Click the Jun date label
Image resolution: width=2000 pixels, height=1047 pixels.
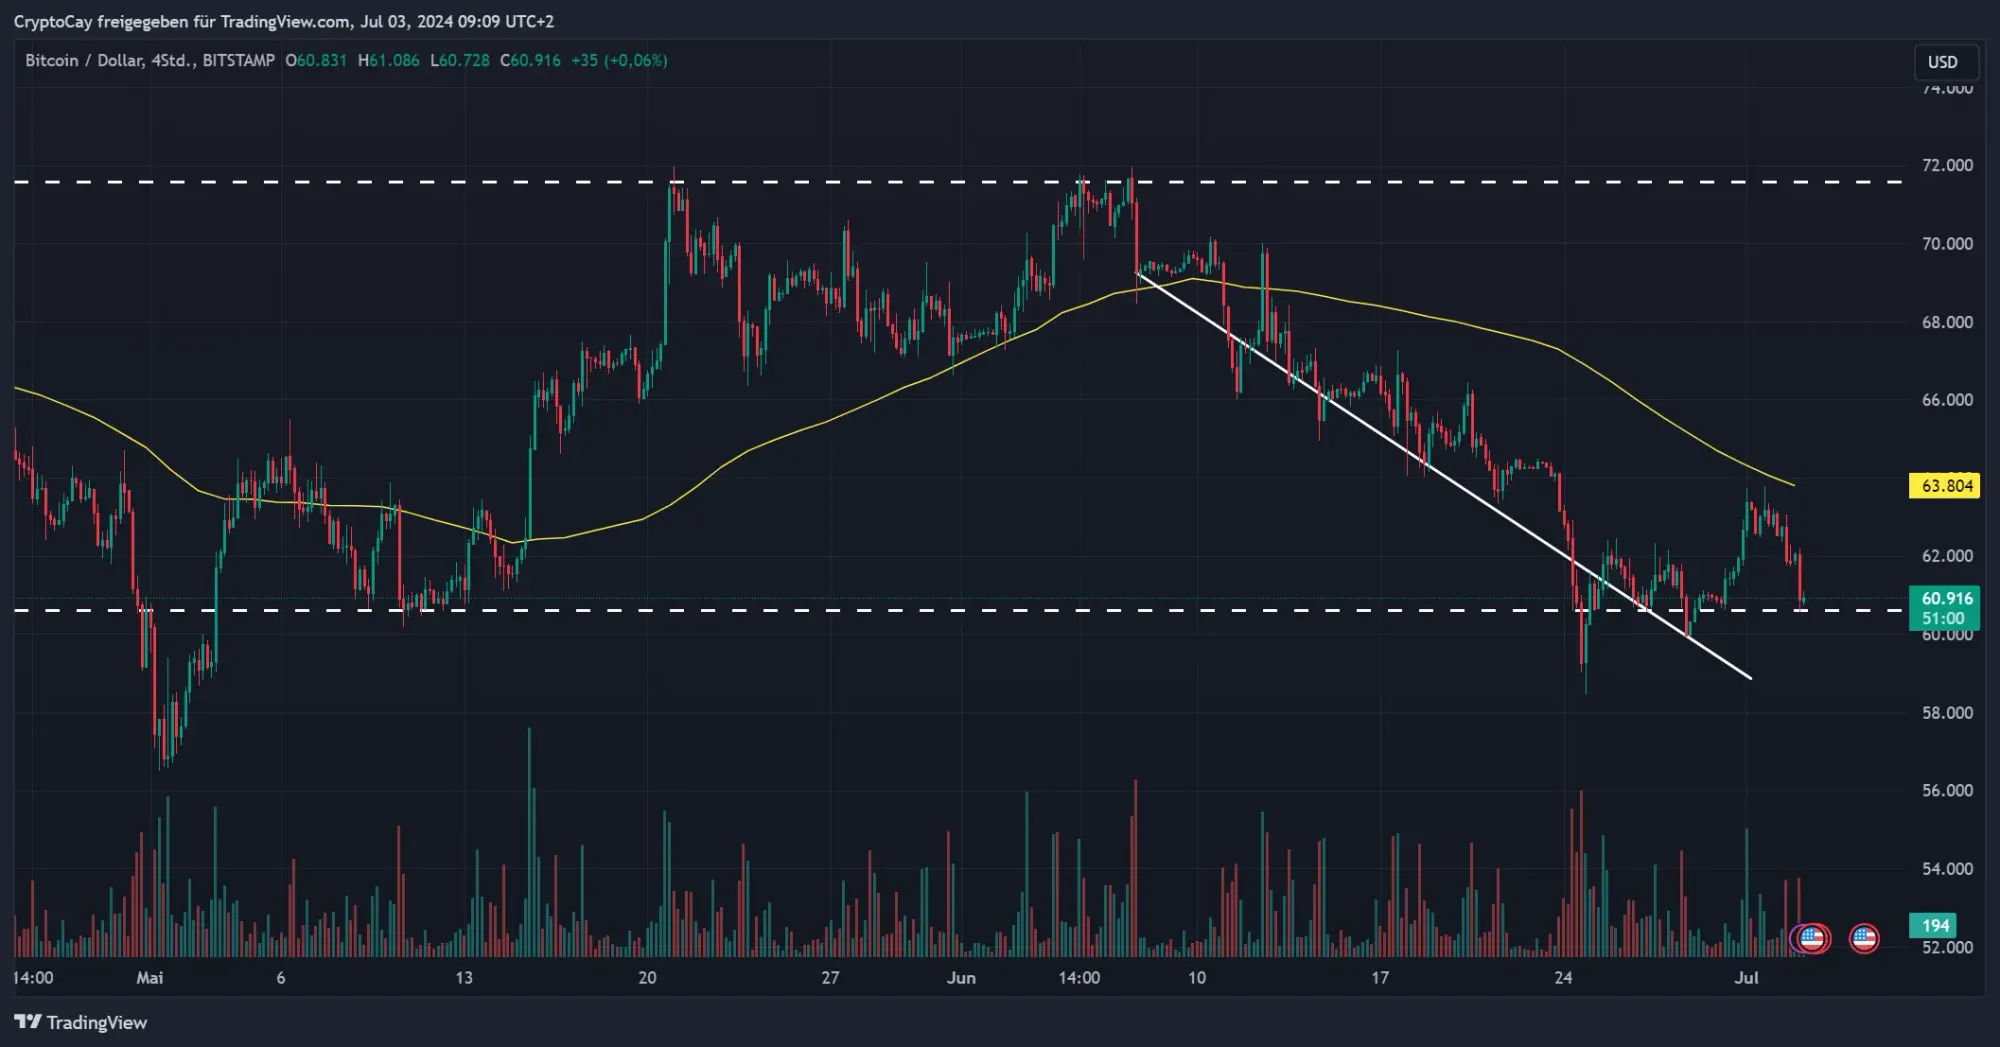coord(961,977)
